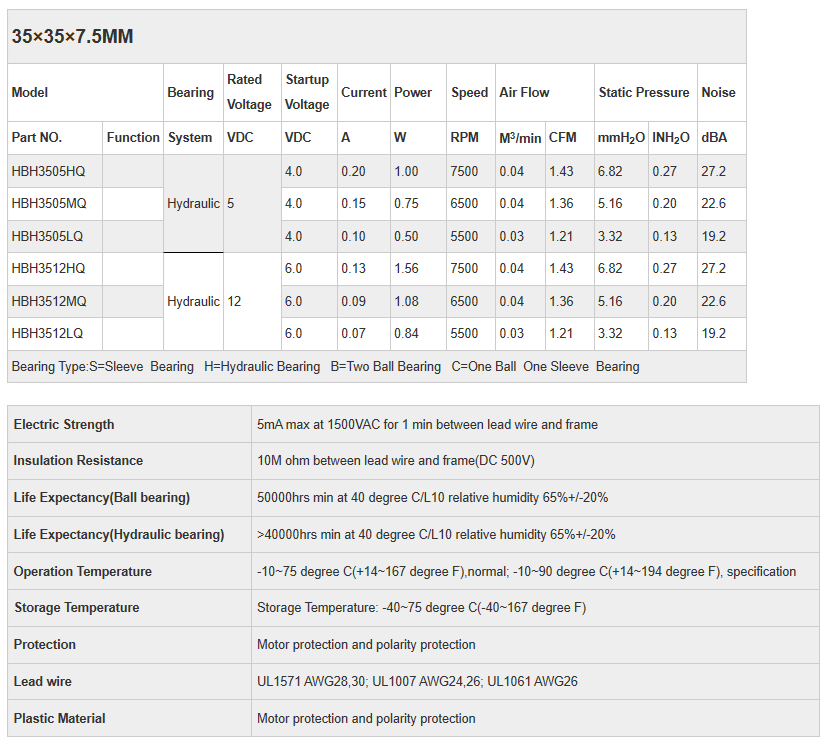Select the Operation Temperature row label
828x751 pixels.
83,571
